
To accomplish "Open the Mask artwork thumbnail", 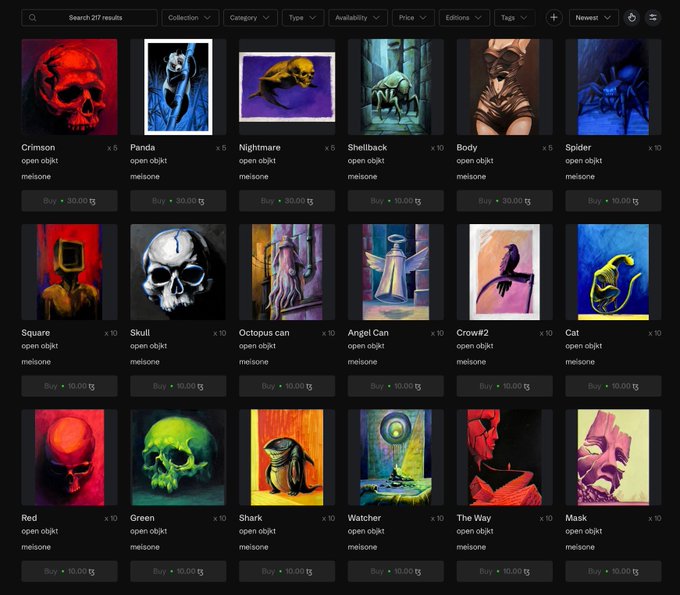I will point(613,458).
